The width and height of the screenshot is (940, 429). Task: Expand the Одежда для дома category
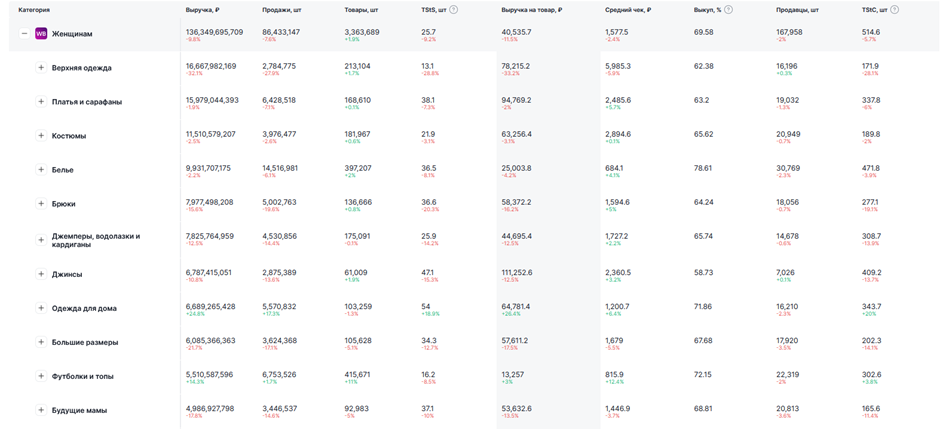41,308
